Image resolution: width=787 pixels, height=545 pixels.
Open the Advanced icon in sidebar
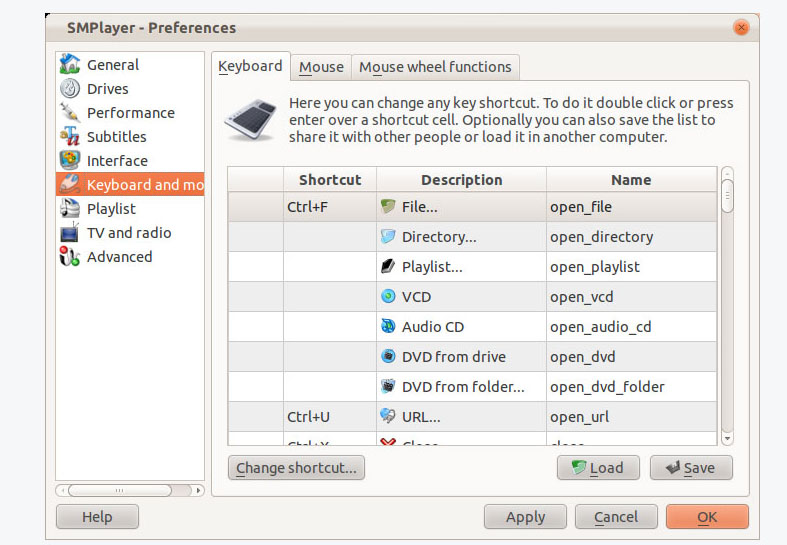[70, 256]
